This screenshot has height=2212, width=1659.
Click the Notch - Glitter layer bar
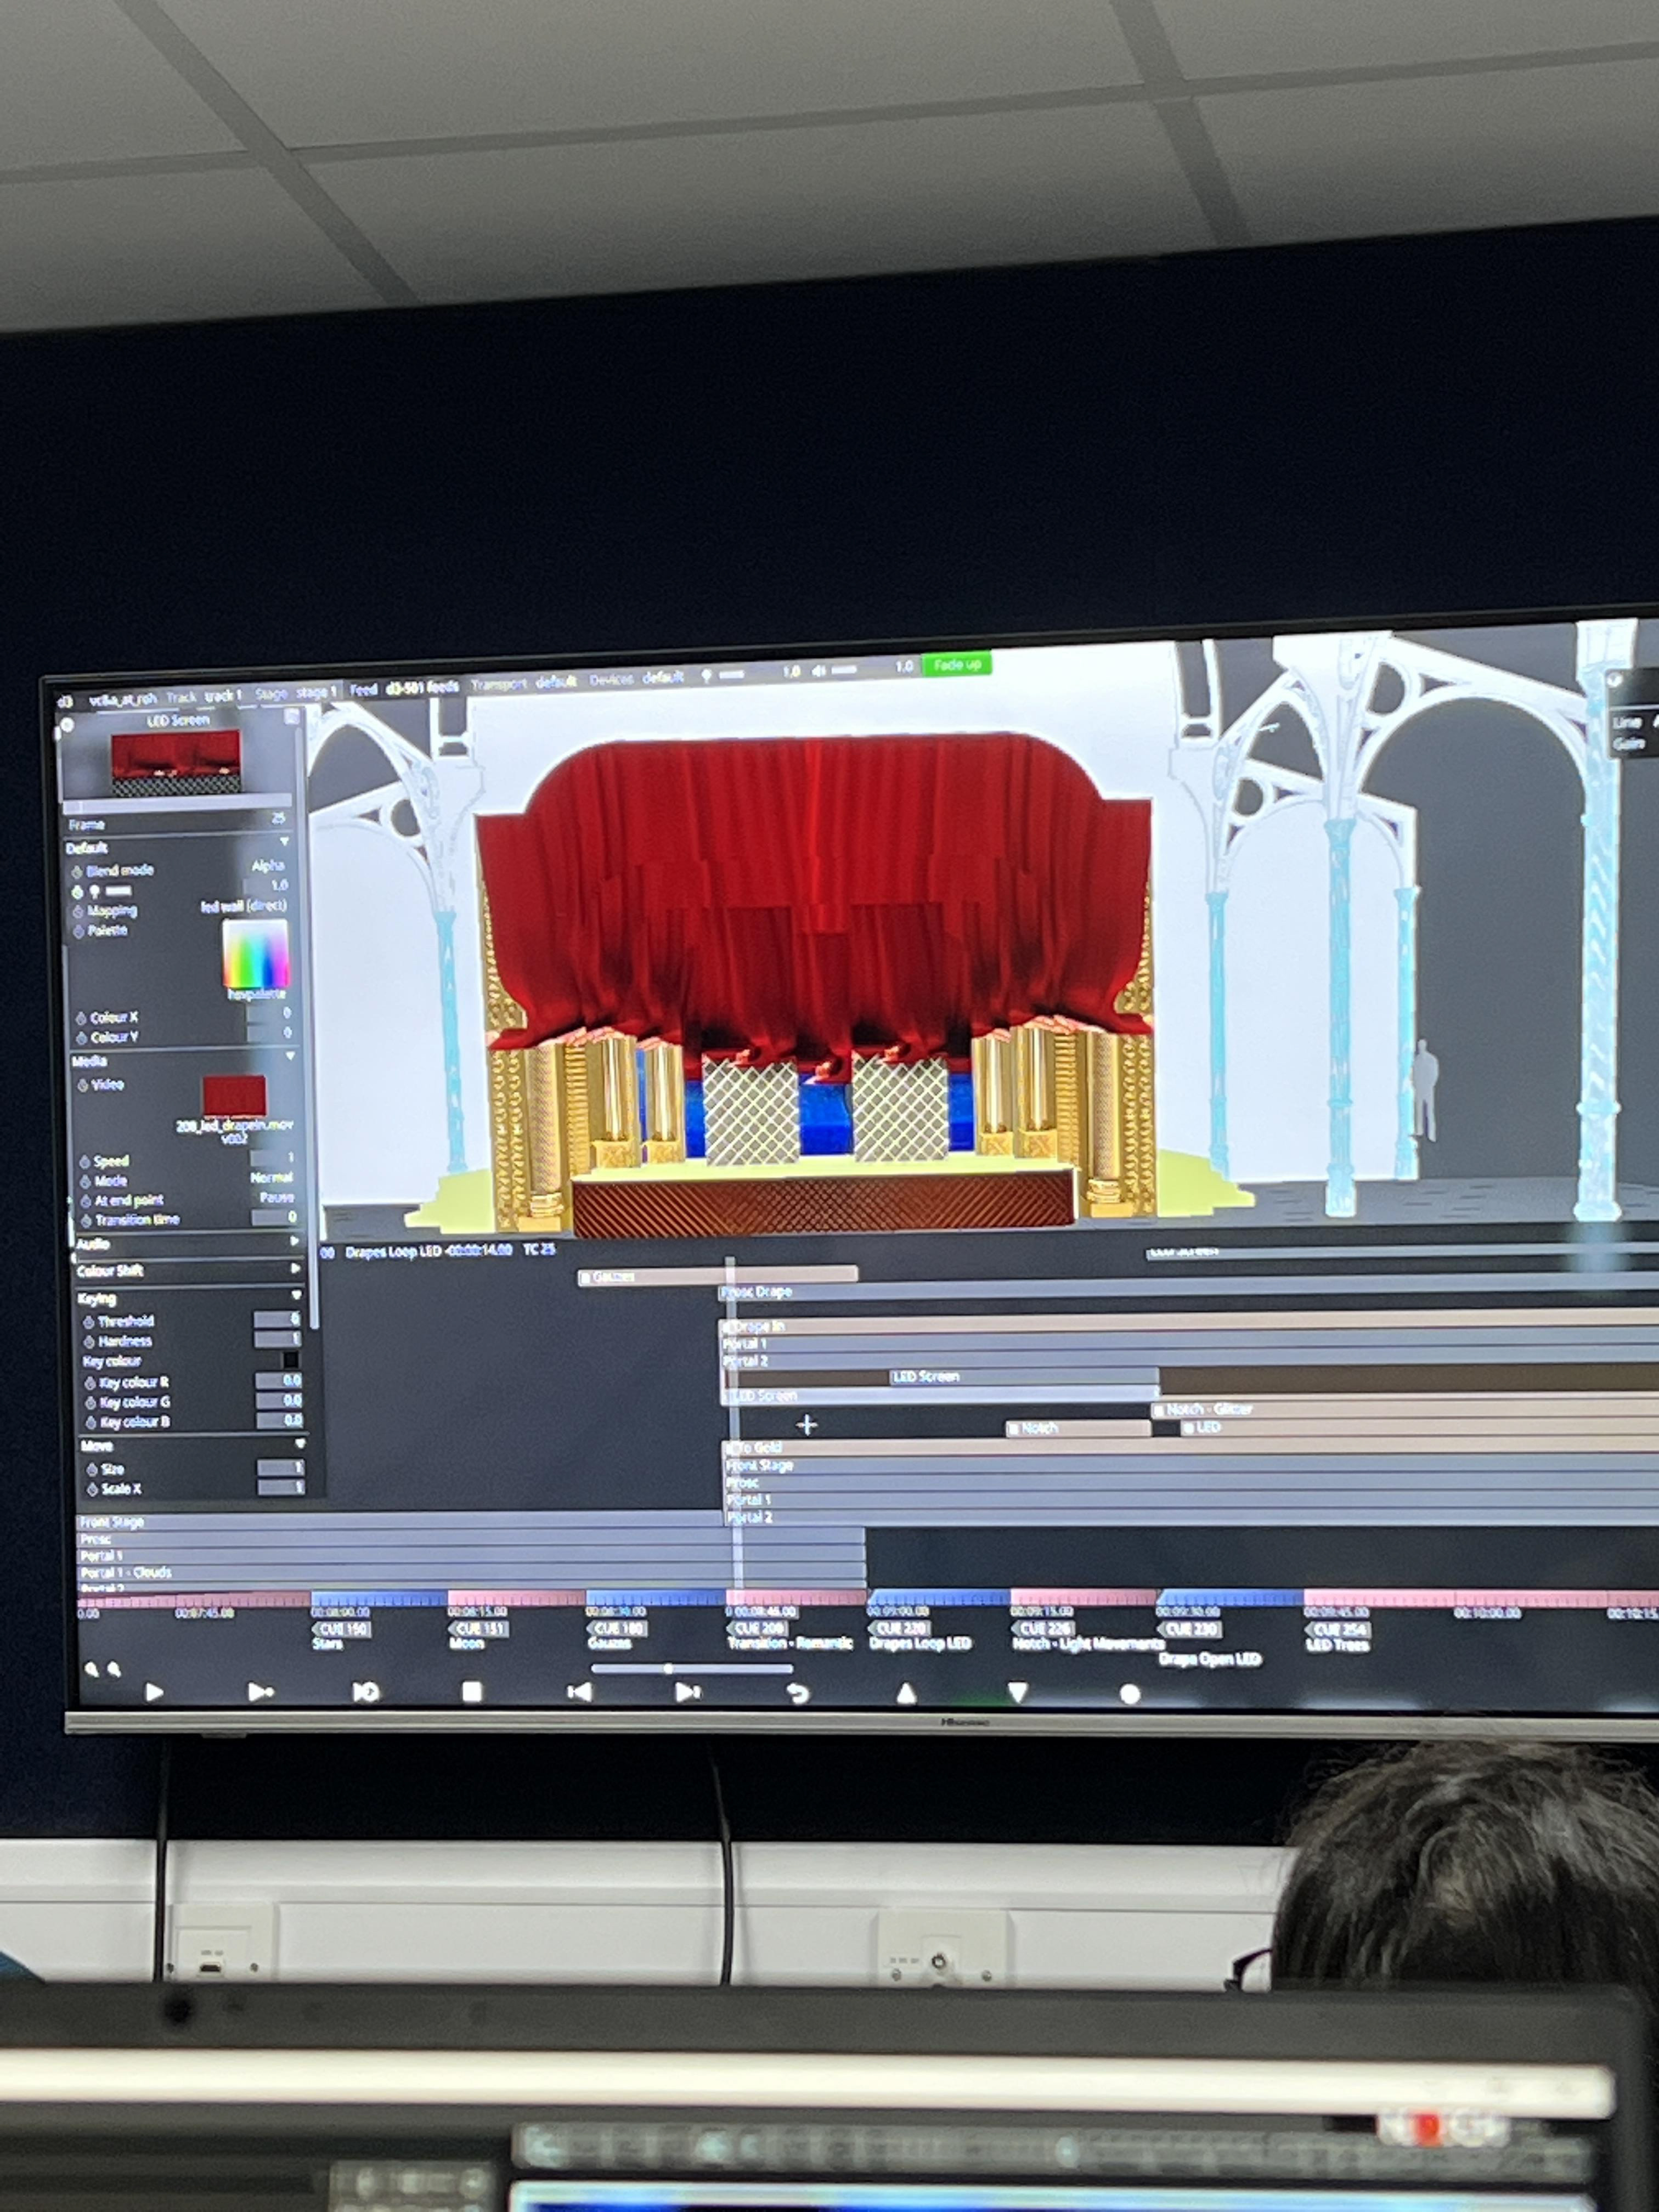[1405, 1409]
